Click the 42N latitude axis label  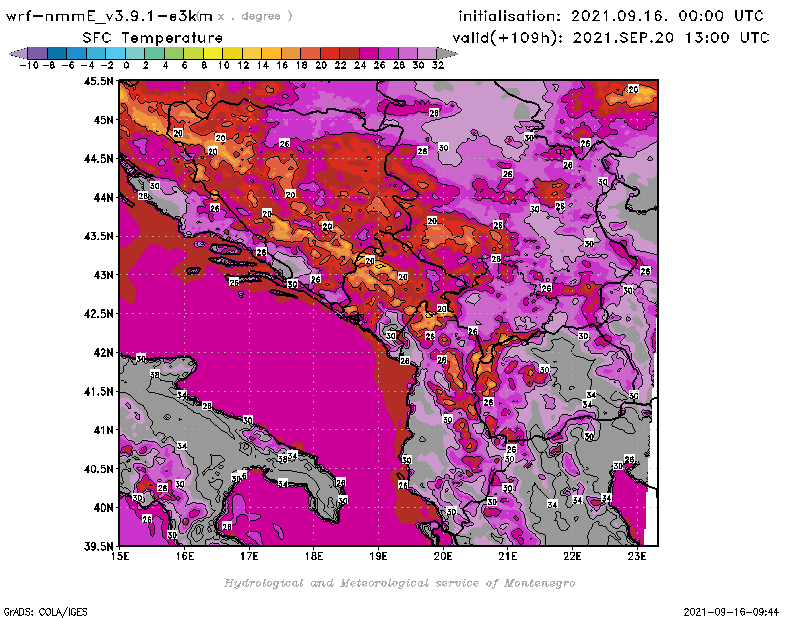tap(104, 353)
